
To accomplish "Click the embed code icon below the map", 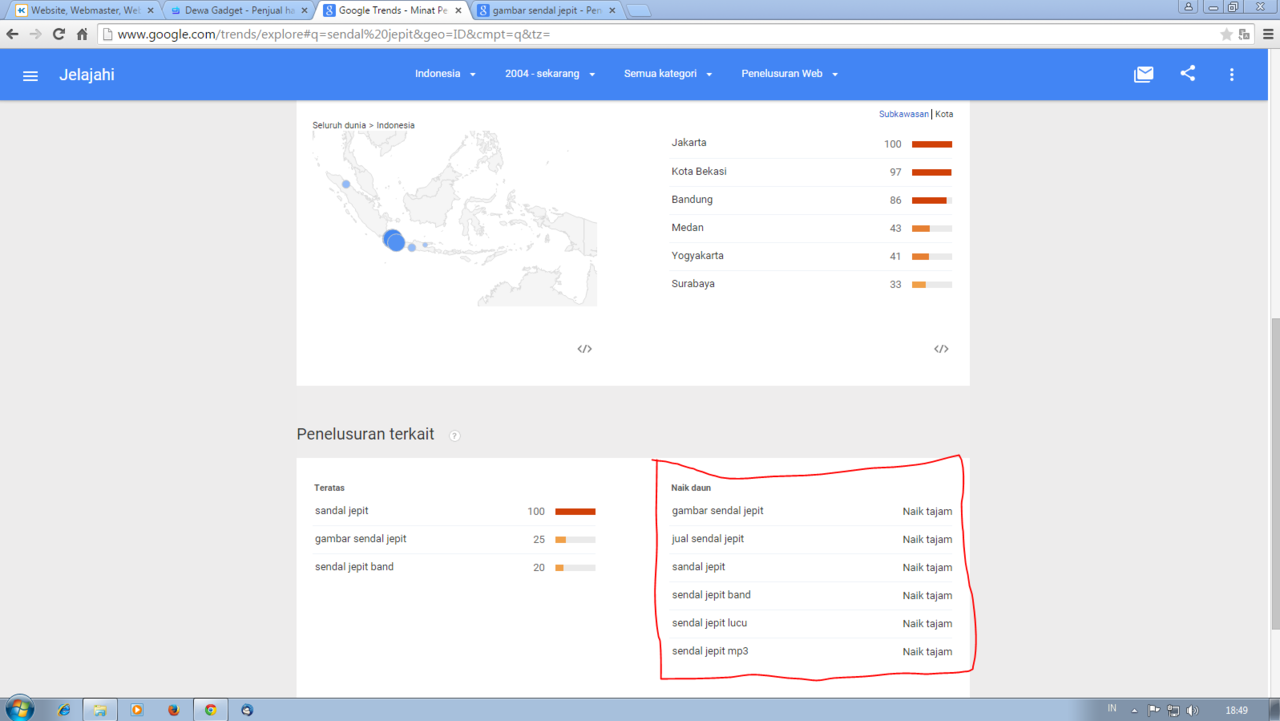I will click(x=584, y=349).
